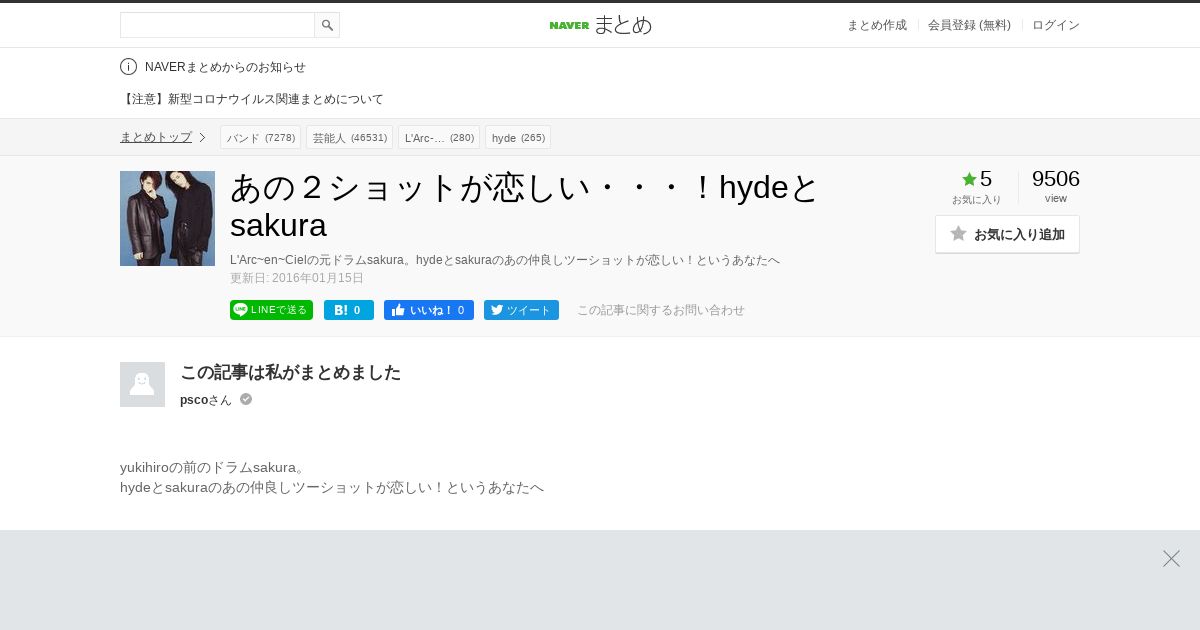Click the verified check badge beside psco

pos(246,399)
